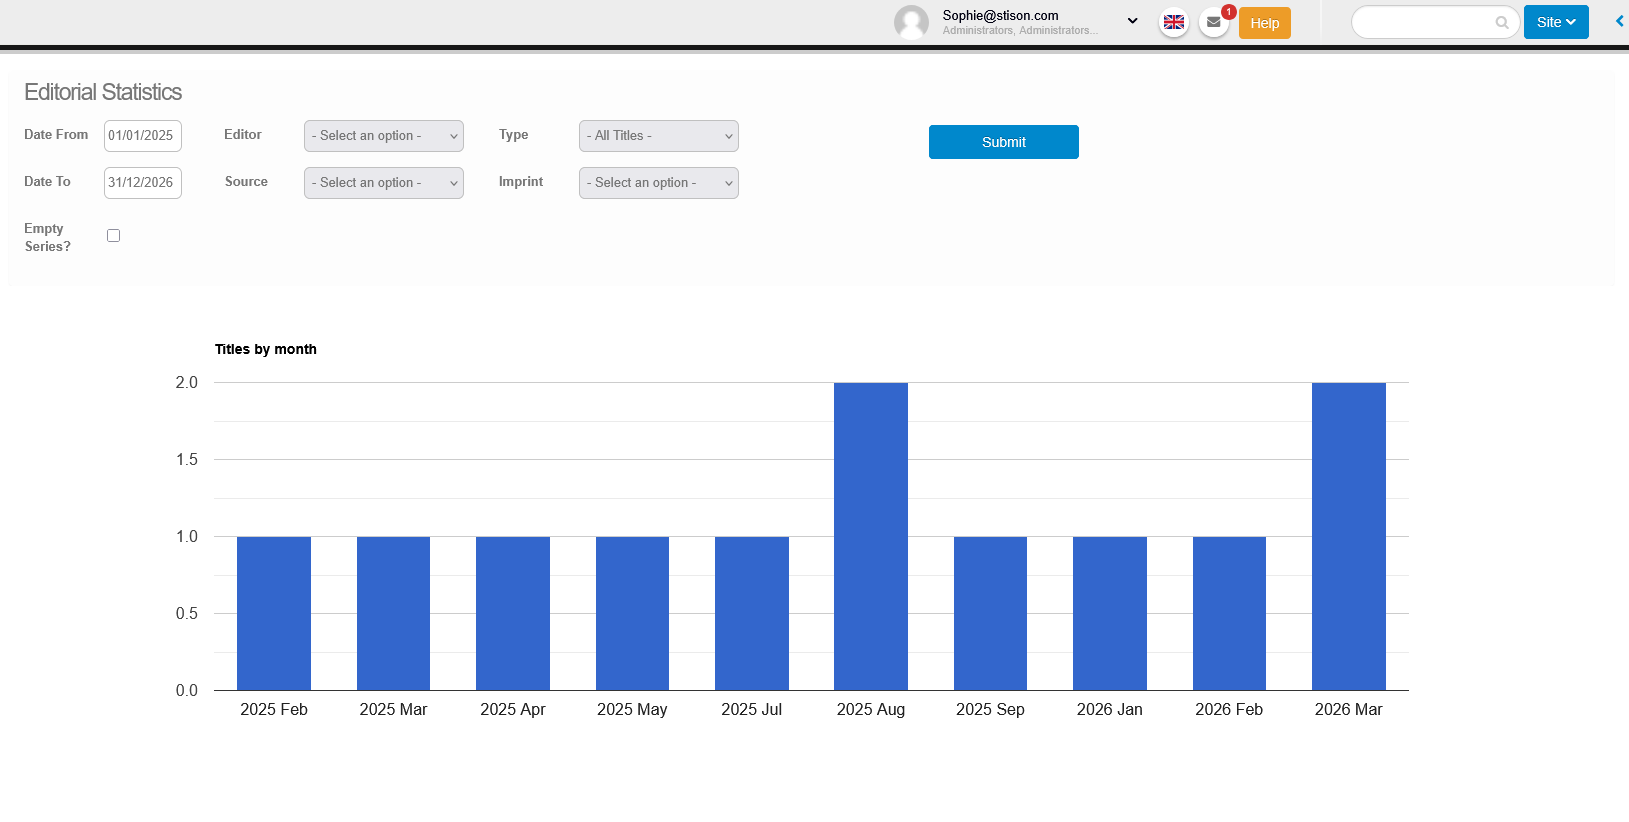
Task: Click the user profile avatar icon
Action: (910, 22)
